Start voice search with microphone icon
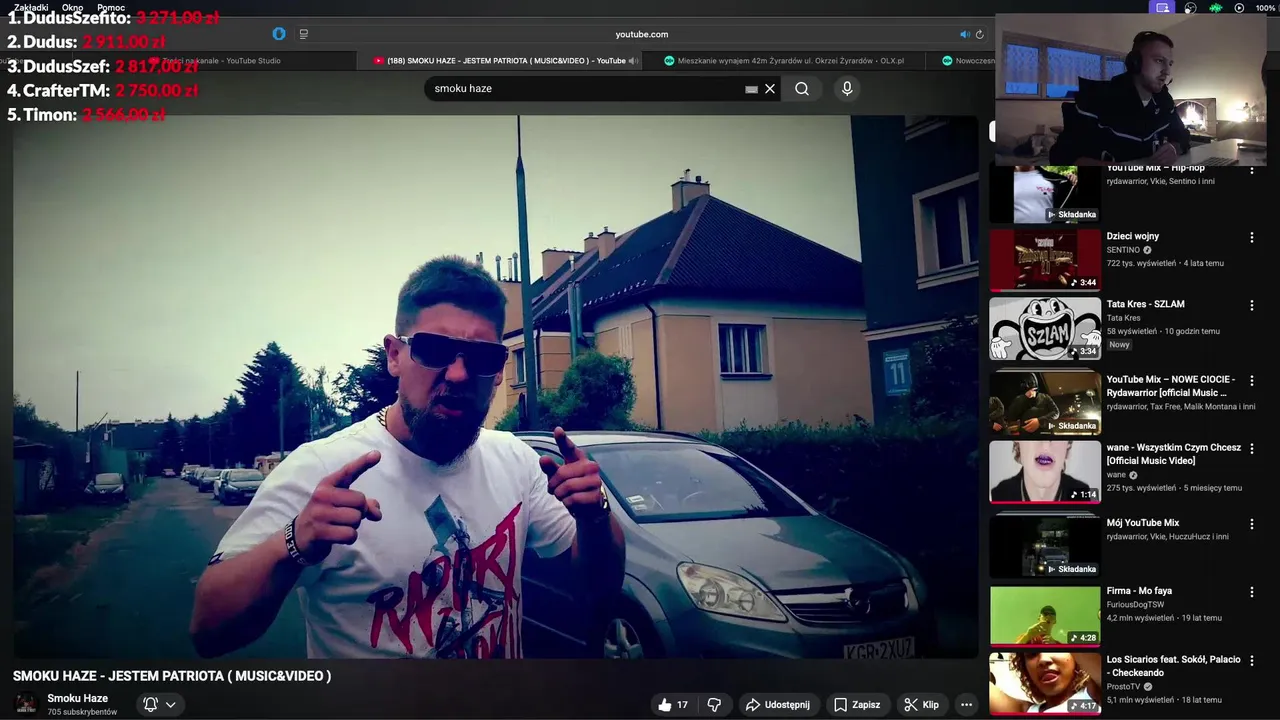 (847, 89)
